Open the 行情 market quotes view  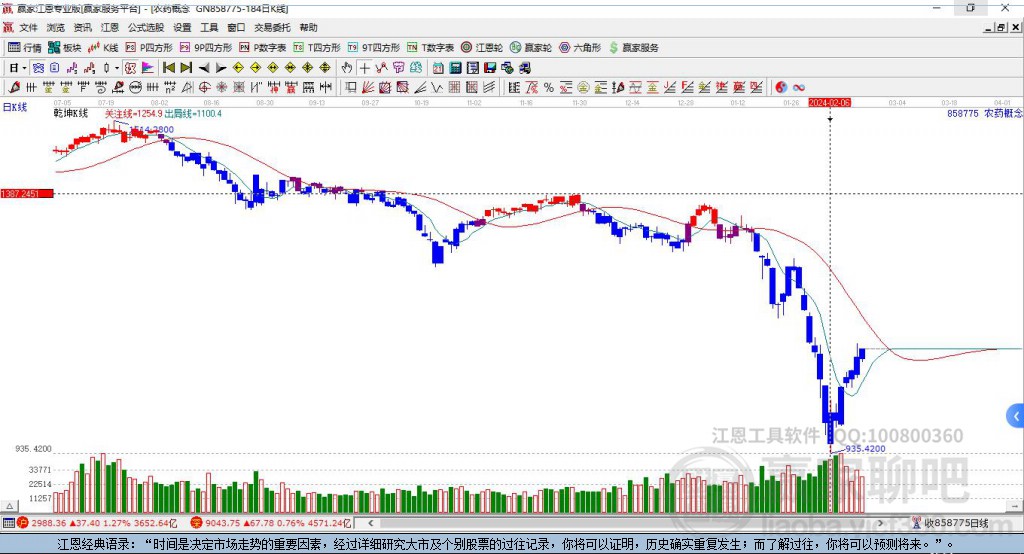tap(24, 48)
